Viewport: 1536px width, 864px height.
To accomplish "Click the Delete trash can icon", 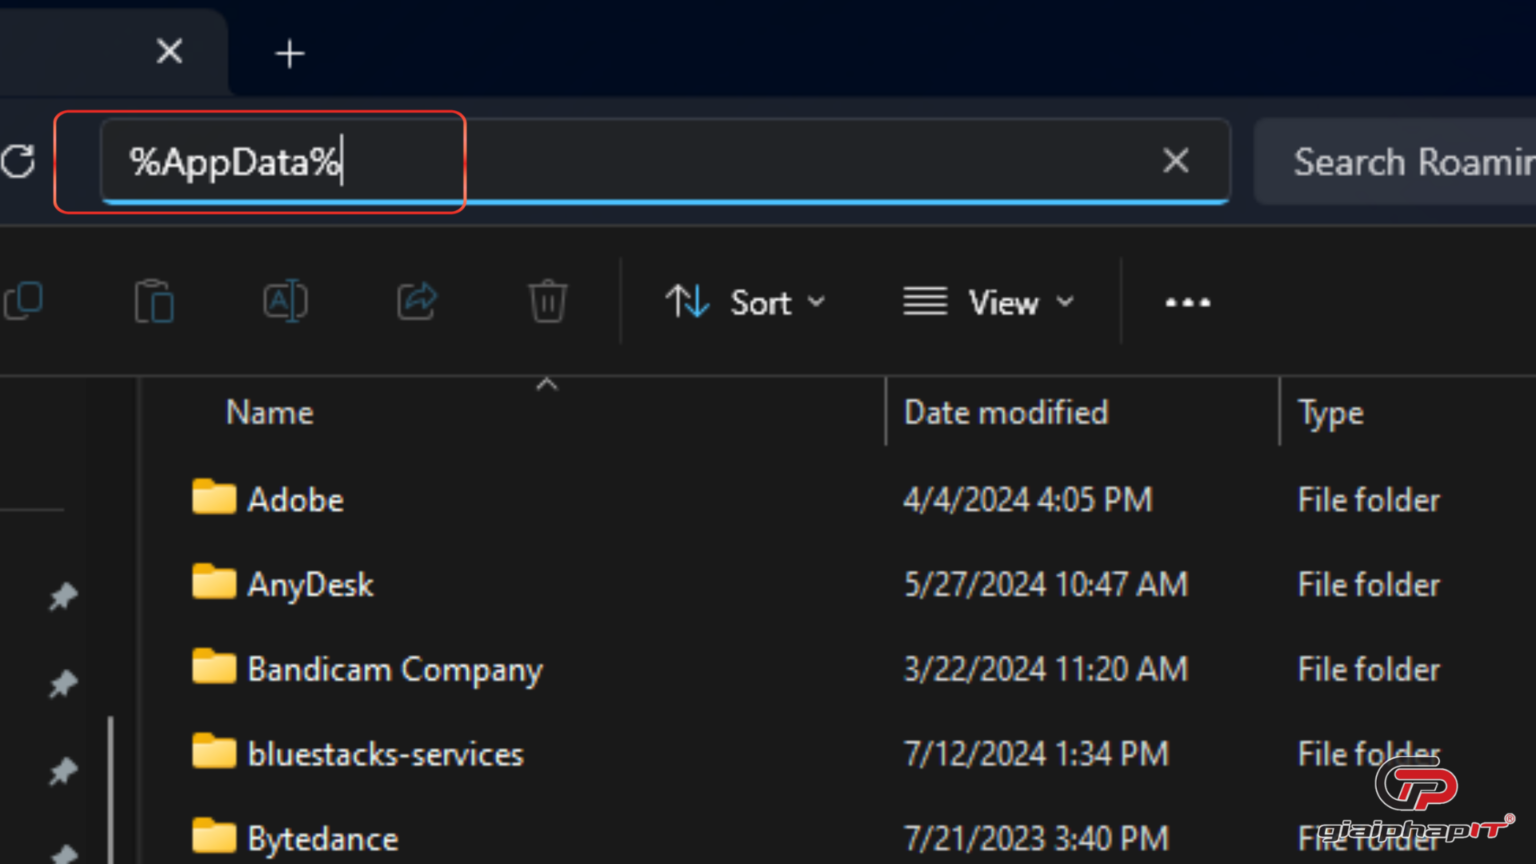I will [548, 301].
